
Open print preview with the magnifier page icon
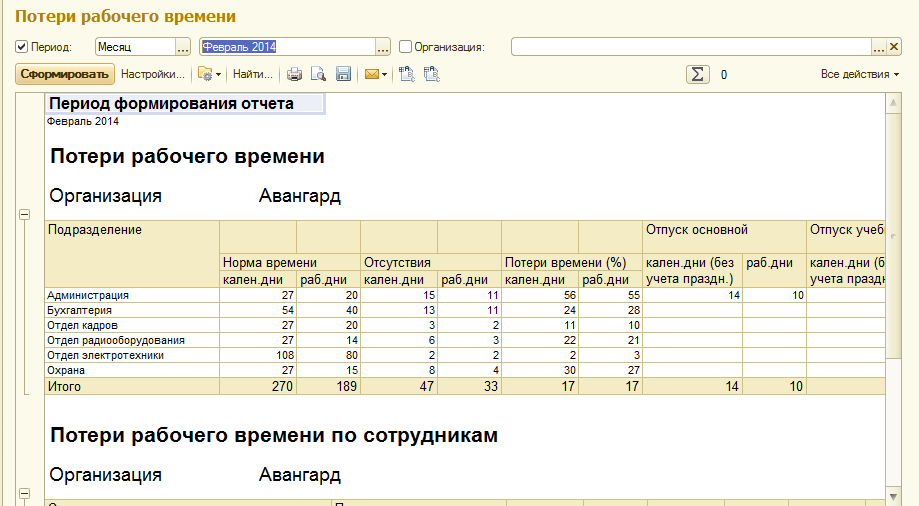pyautogui.click(x=318, y=74)
